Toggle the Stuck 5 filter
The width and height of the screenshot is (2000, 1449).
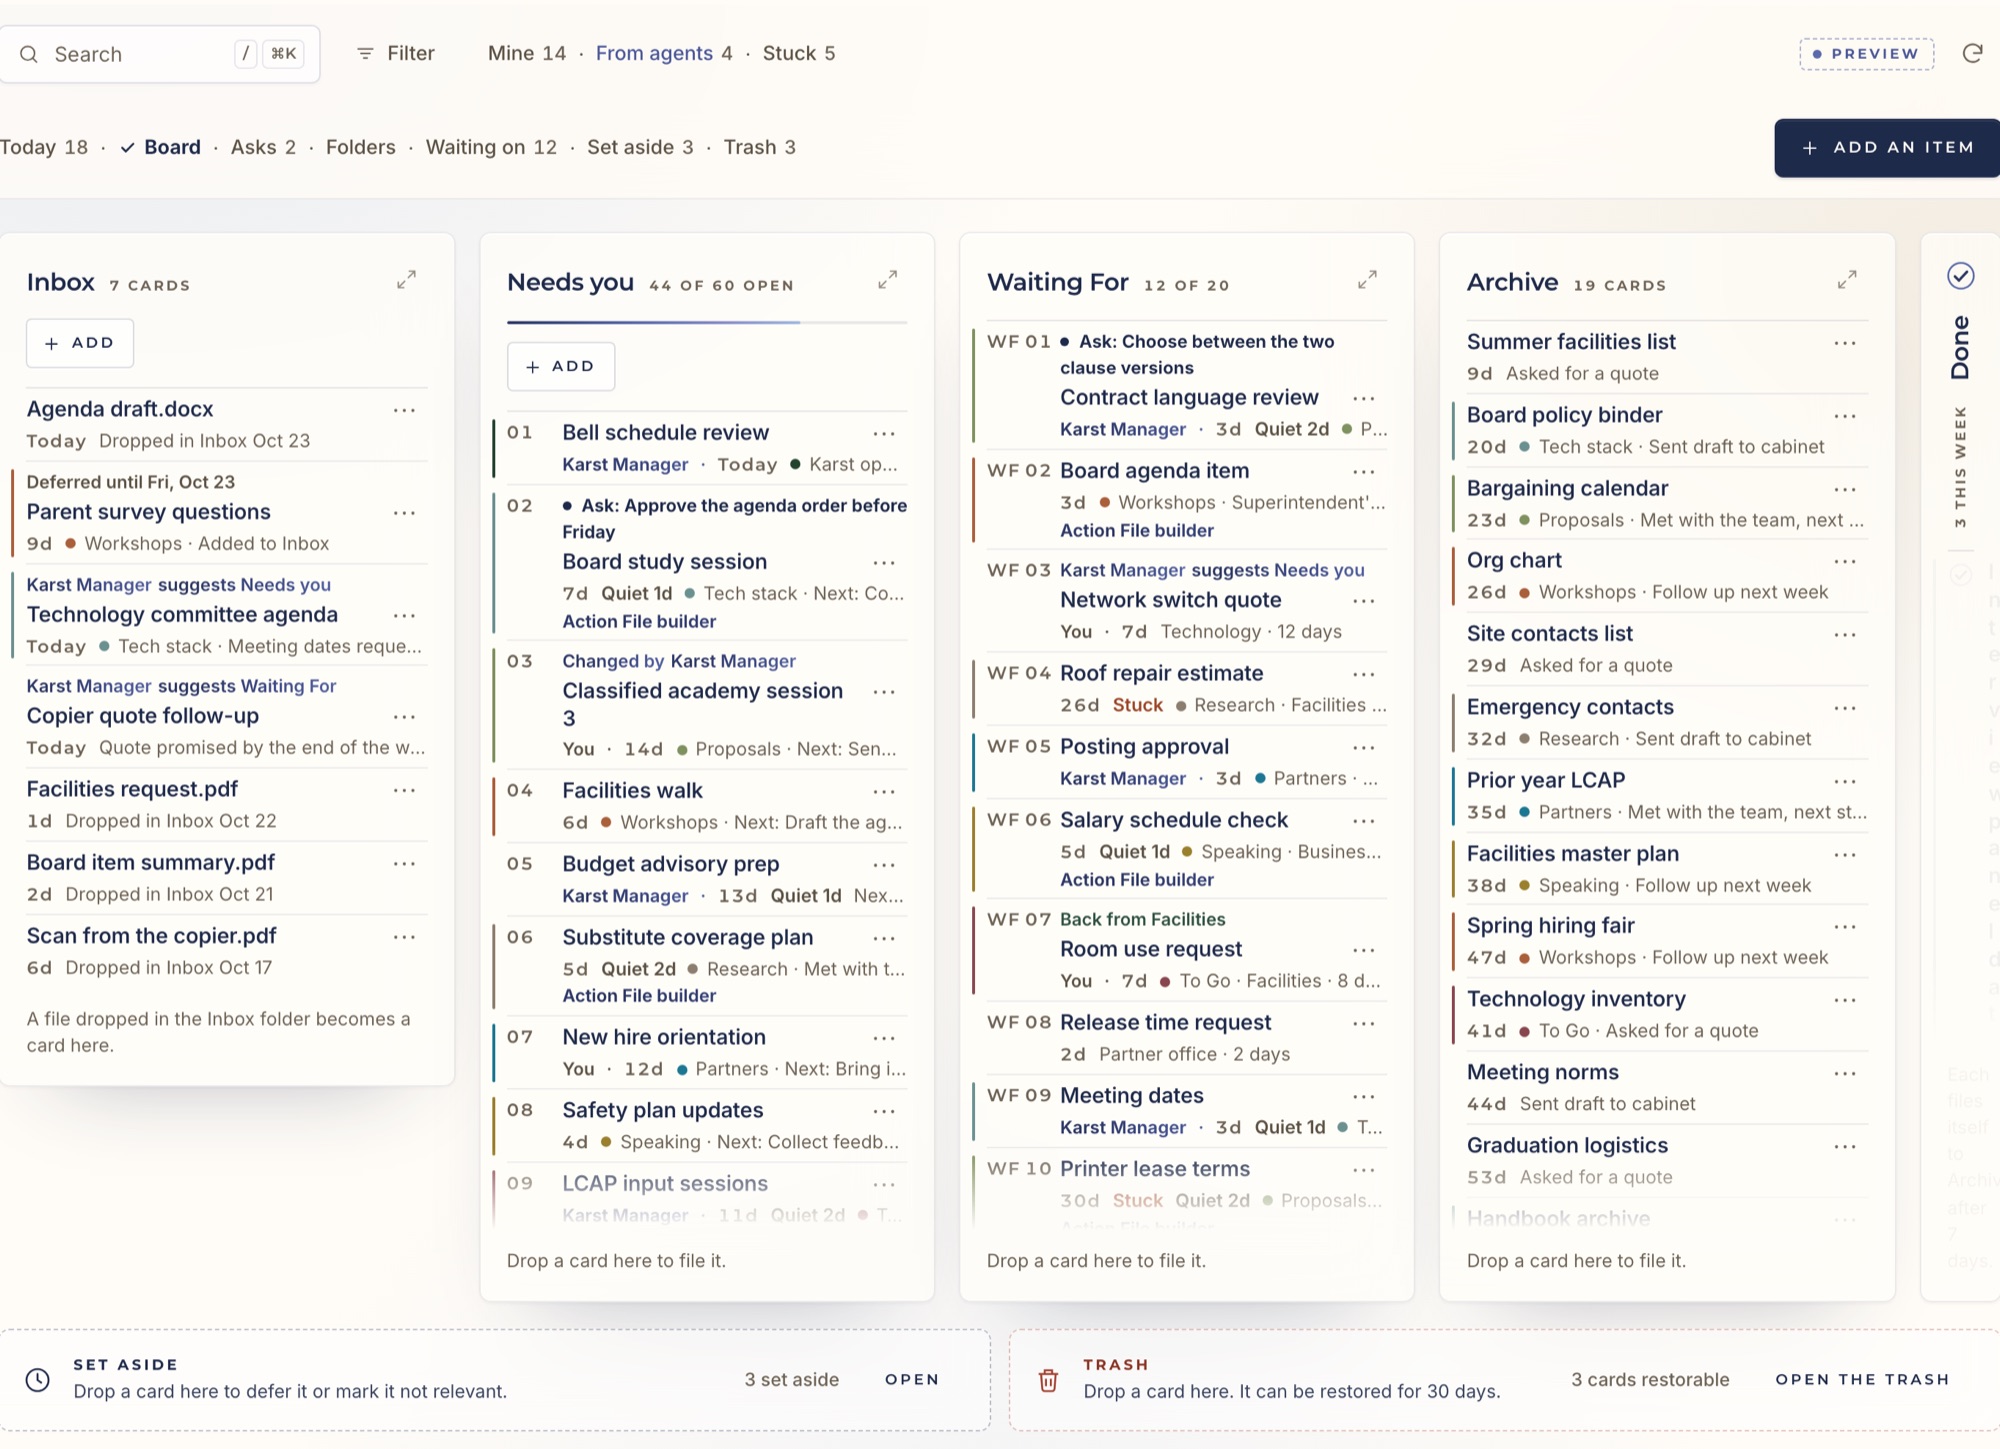pos(799,54)
